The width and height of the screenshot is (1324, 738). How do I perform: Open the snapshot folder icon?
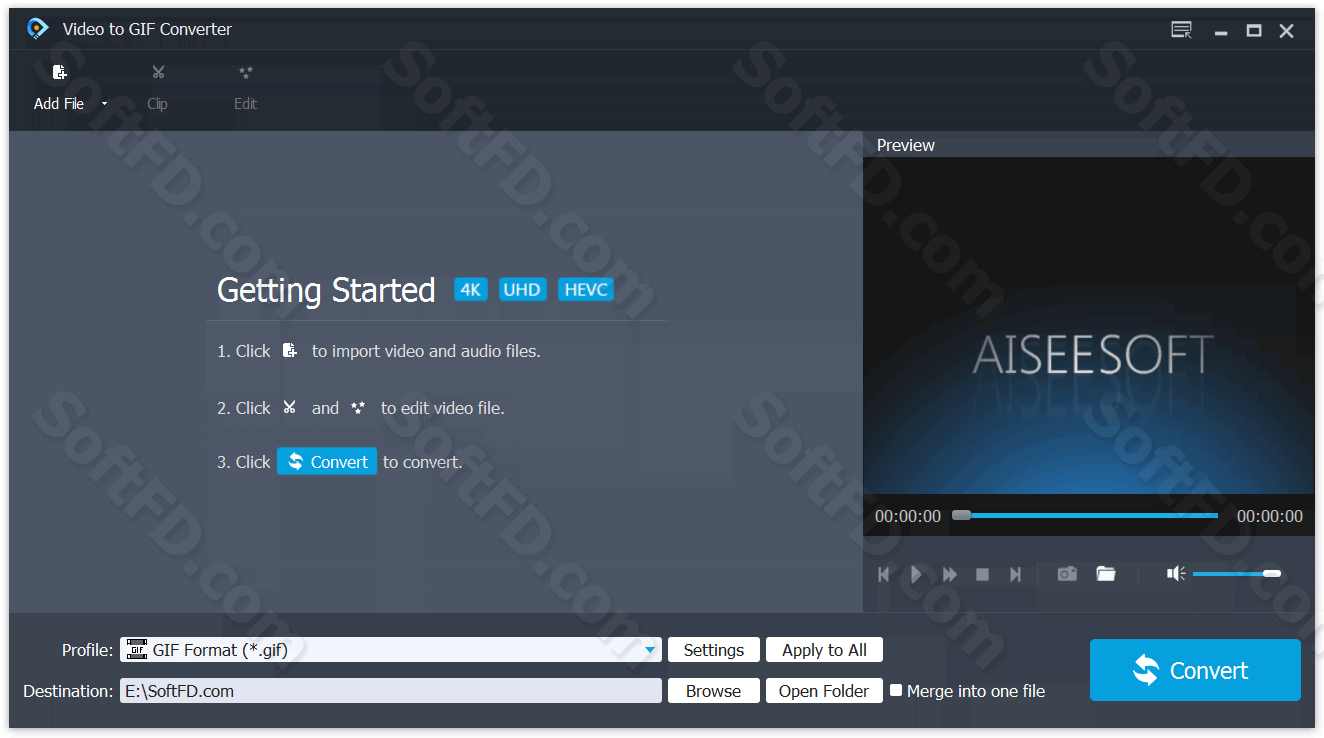1106,574
